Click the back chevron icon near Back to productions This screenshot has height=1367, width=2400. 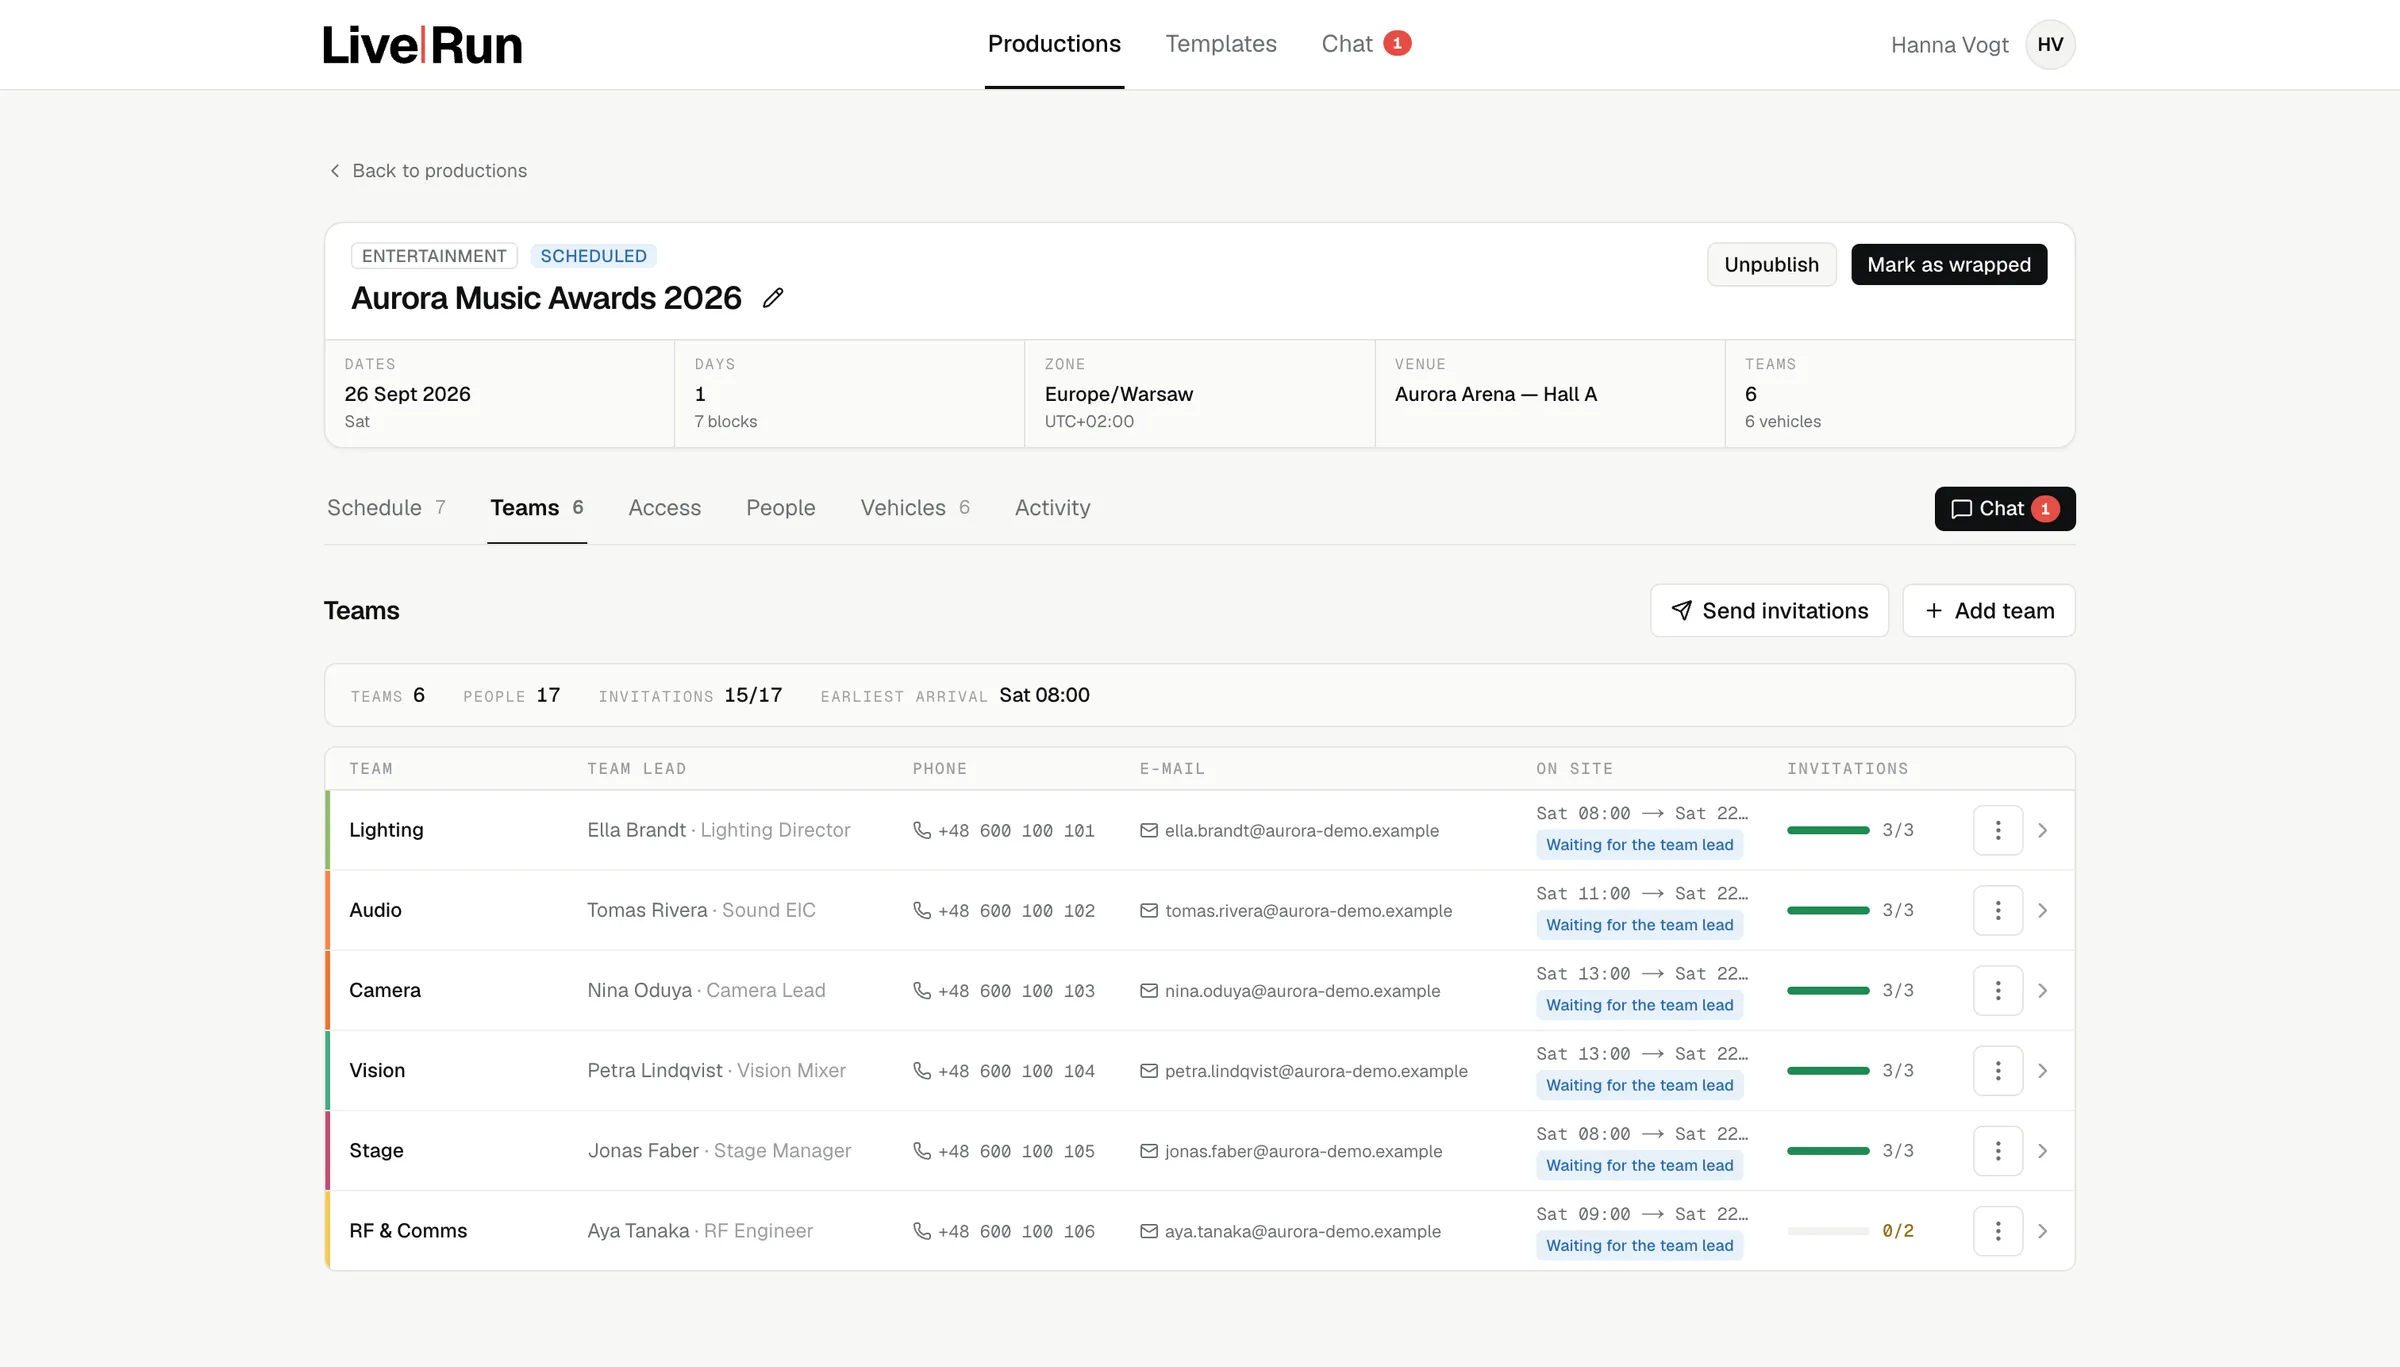point(335,171)
